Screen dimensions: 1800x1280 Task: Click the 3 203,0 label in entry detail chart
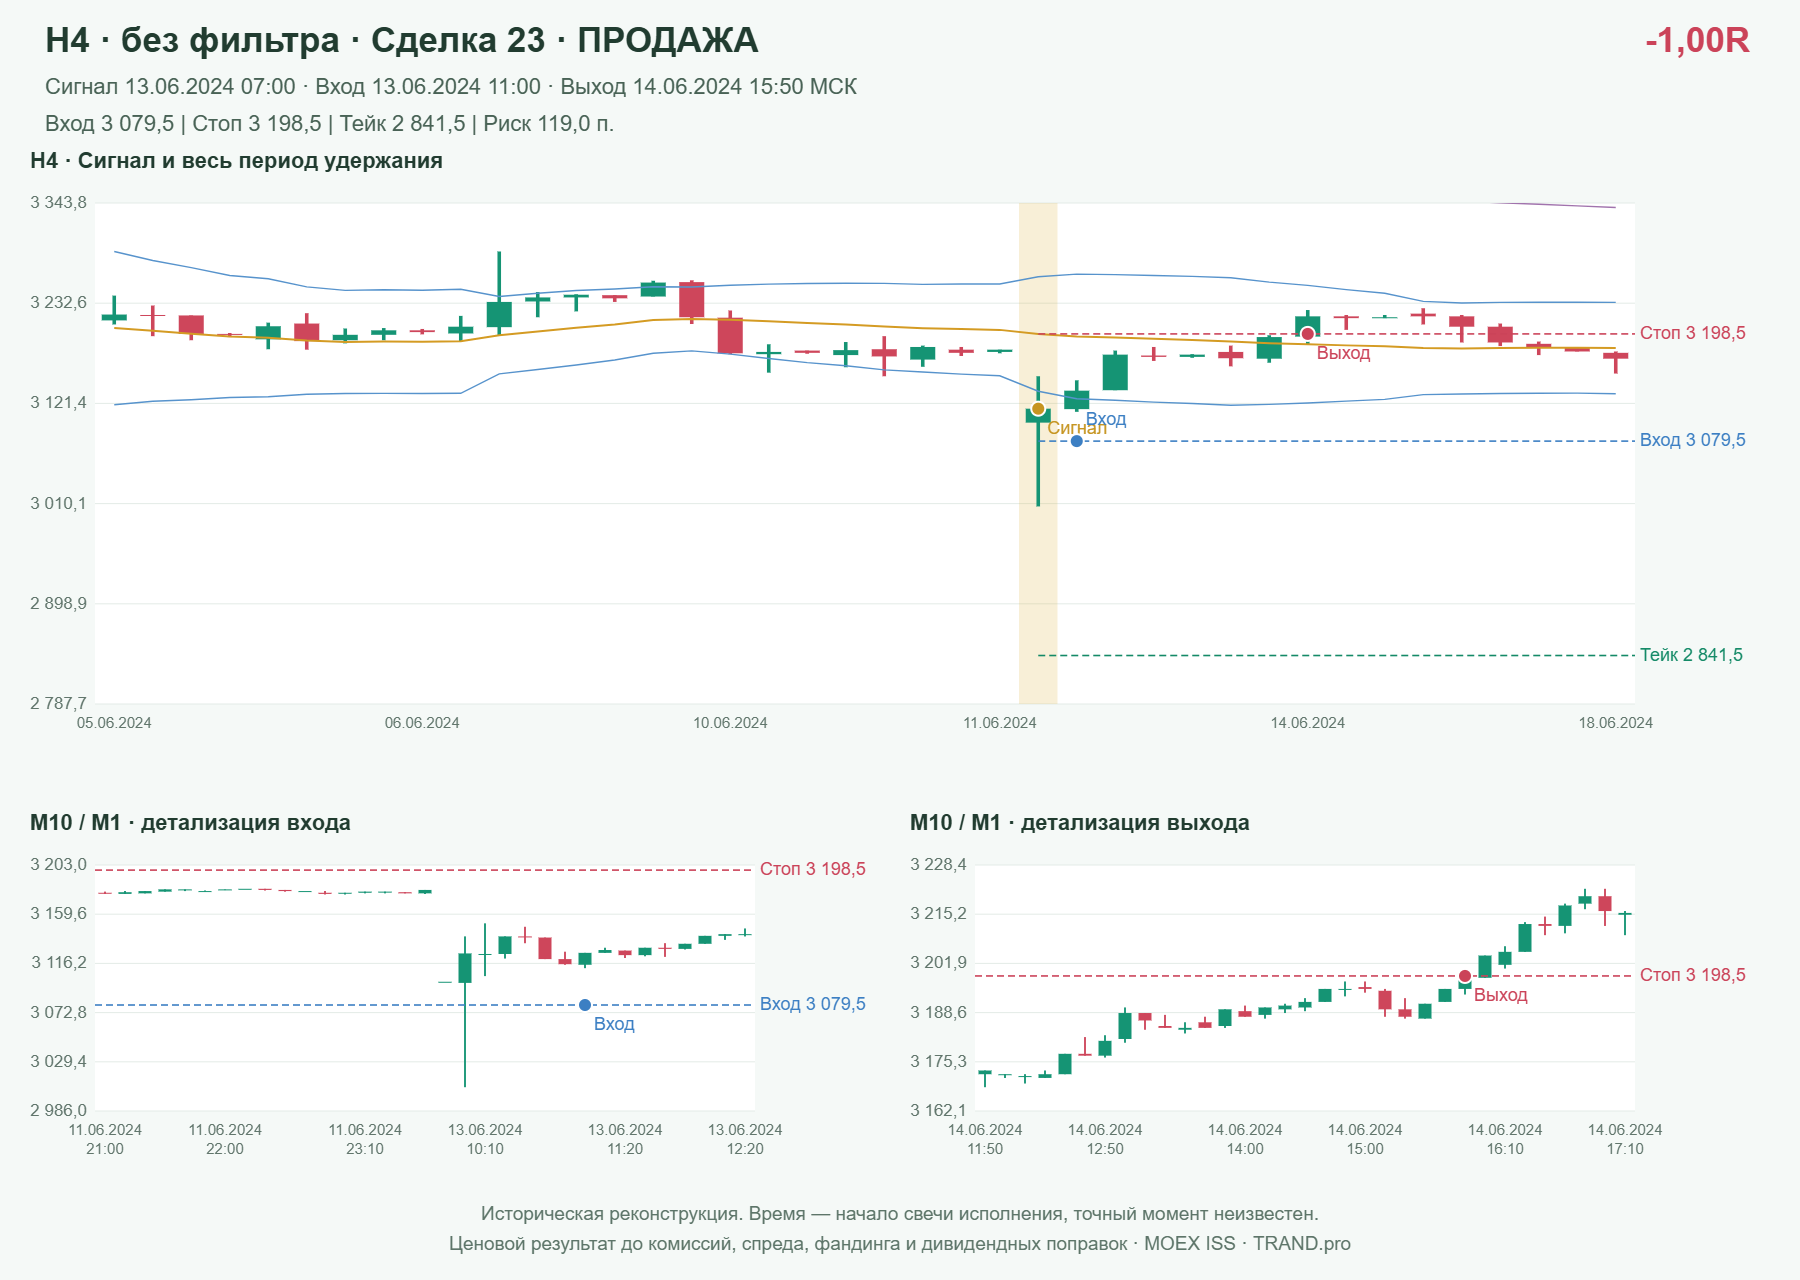coord(59,865)
